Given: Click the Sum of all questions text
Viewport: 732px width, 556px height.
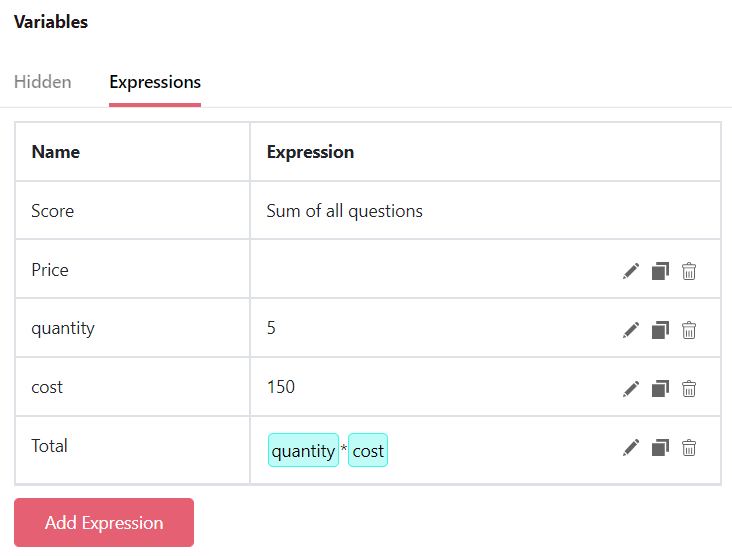Looking at the screenshot, I should pos(345,211).
